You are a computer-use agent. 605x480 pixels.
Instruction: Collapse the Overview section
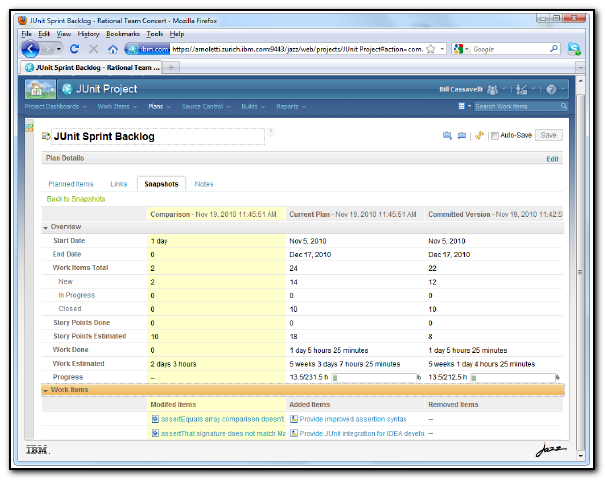pos(46,228)
